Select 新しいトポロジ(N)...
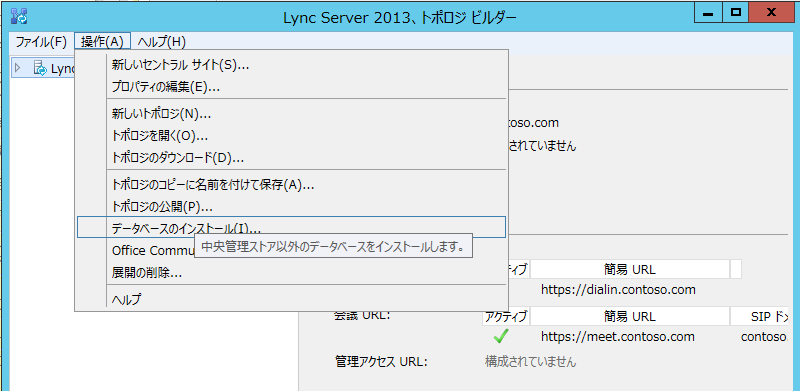 (291, 114)
